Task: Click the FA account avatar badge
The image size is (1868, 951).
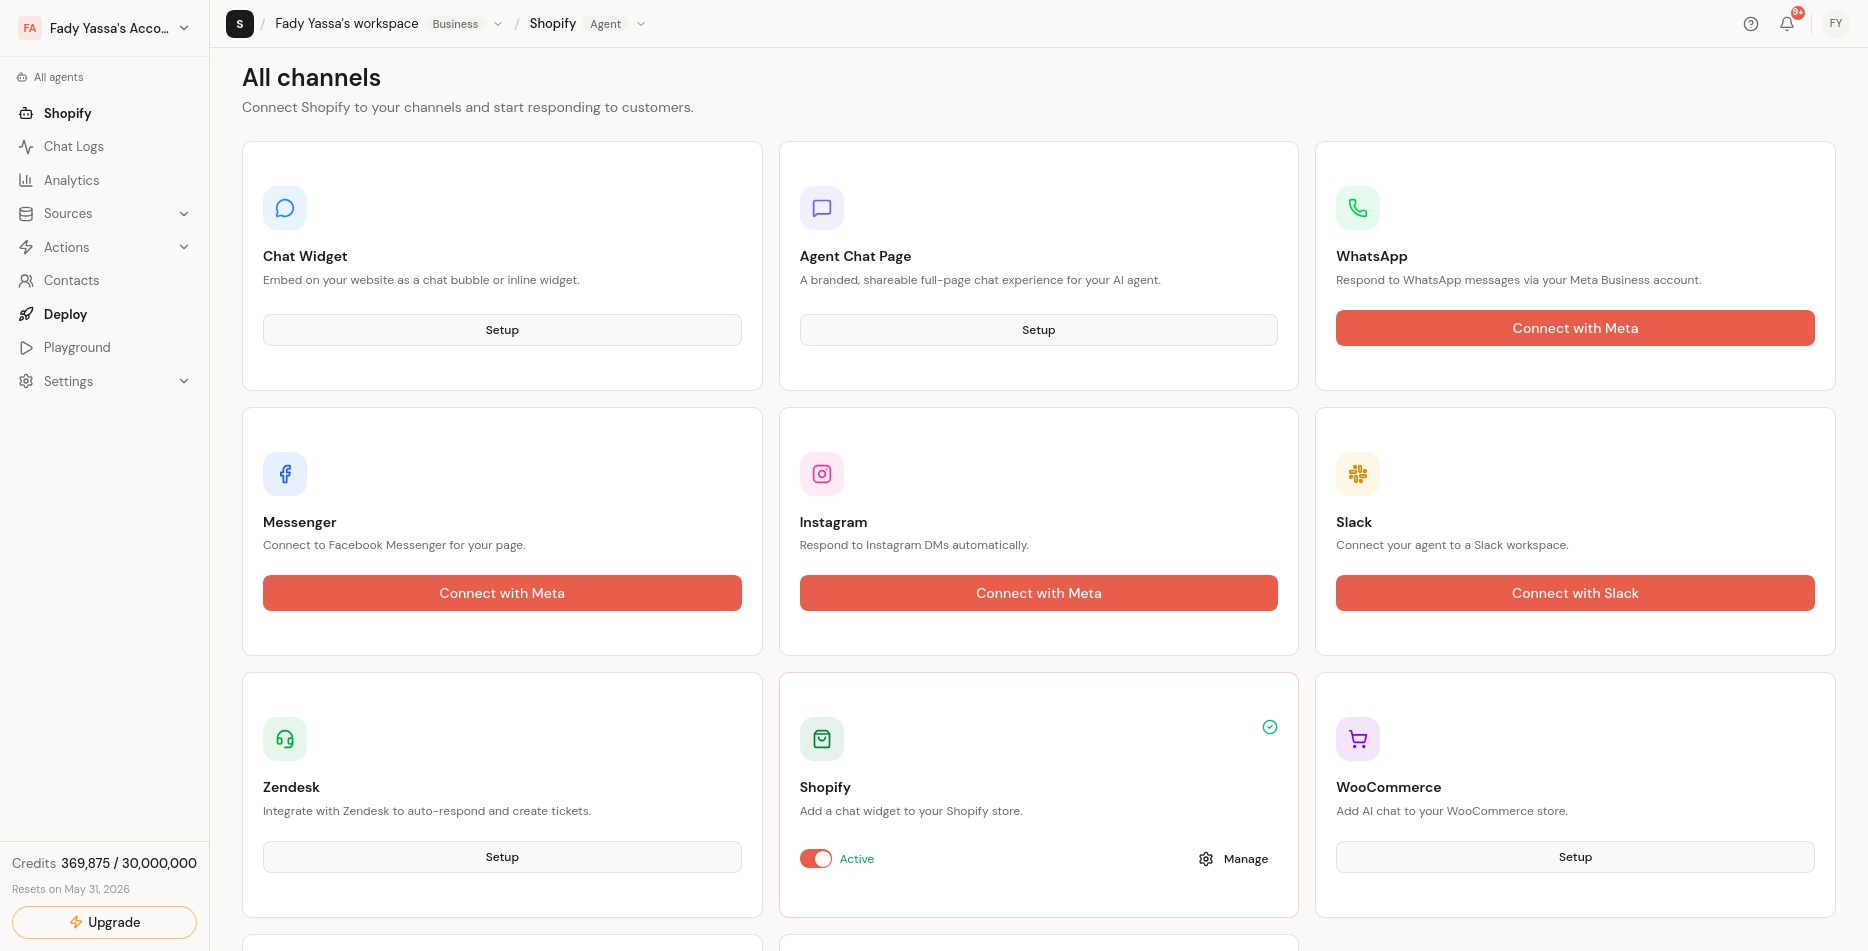Action: pyautogui.click(x=30, y=28)
